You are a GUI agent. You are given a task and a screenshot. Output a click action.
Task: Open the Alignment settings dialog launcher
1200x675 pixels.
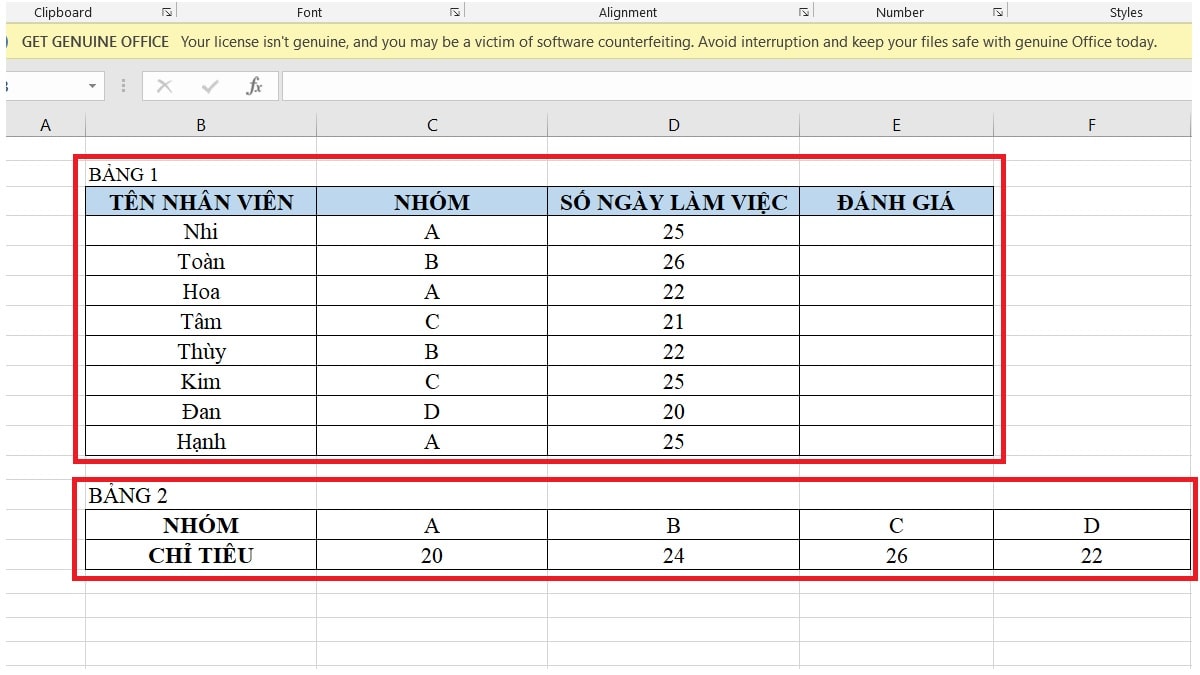click(x=803, y=13)
